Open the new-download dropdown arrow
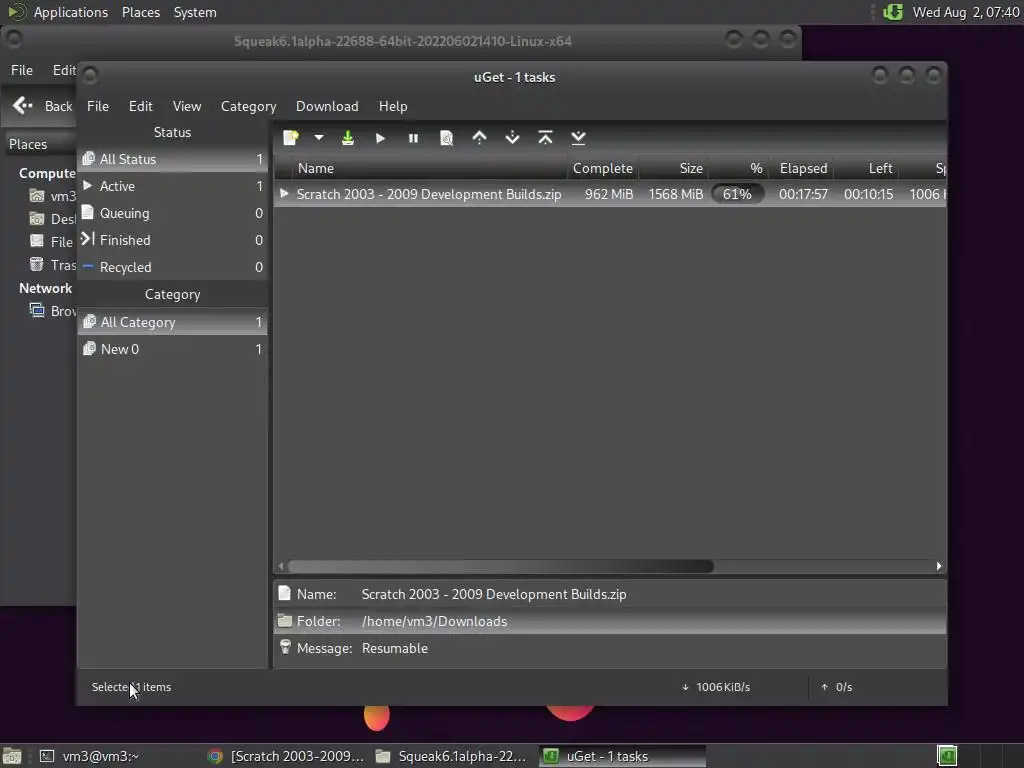 pyautogui.click(x=319, y=138)
